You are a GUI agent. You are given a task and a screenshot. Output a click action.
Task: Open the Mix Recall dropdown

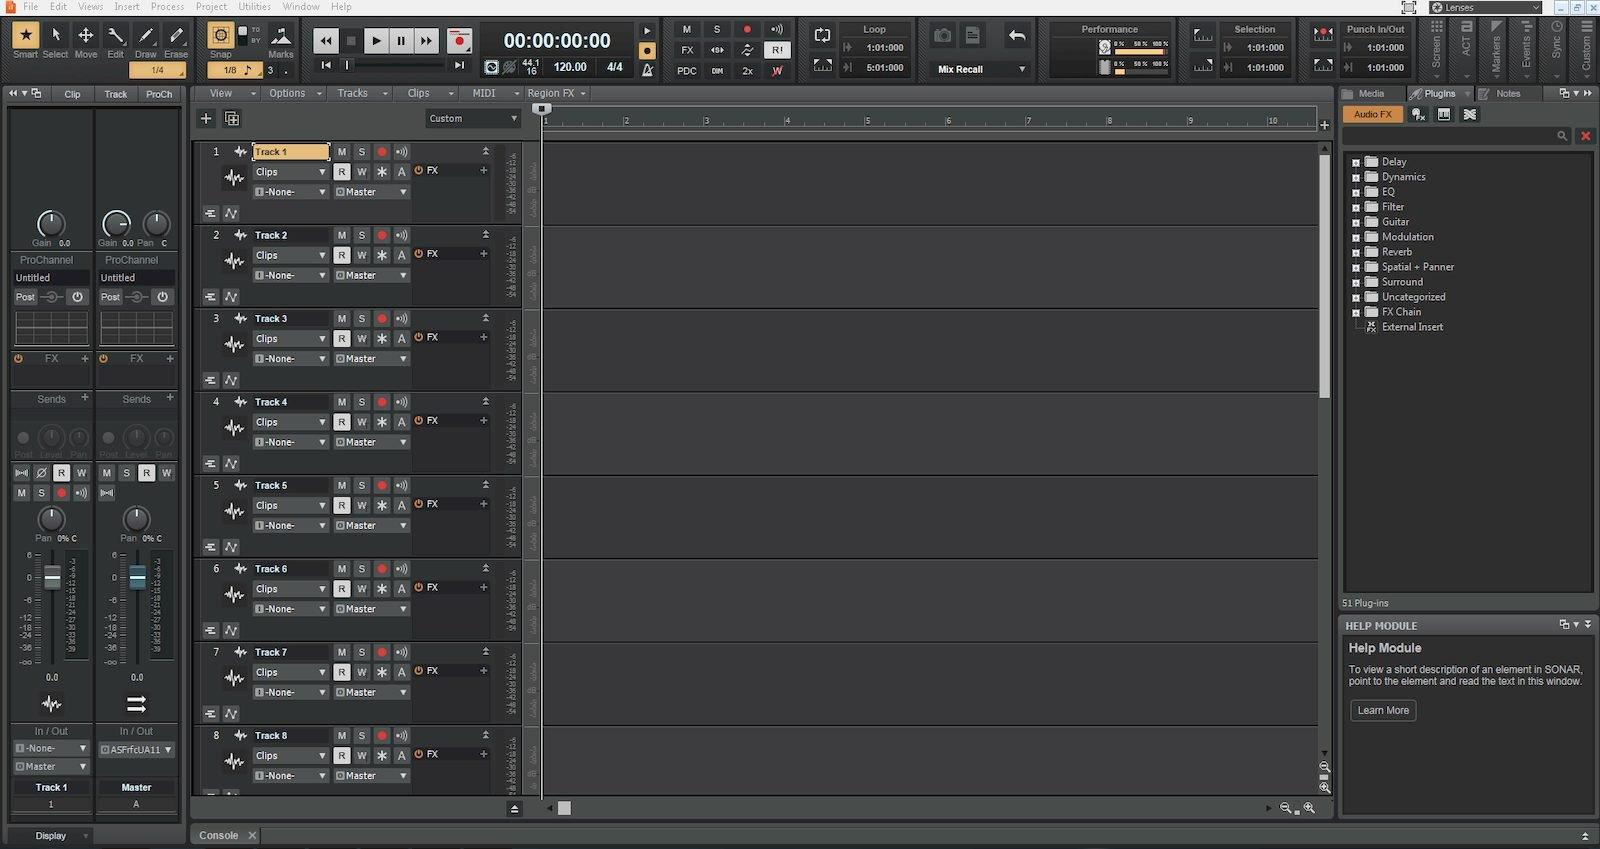[x=981, y=69]
